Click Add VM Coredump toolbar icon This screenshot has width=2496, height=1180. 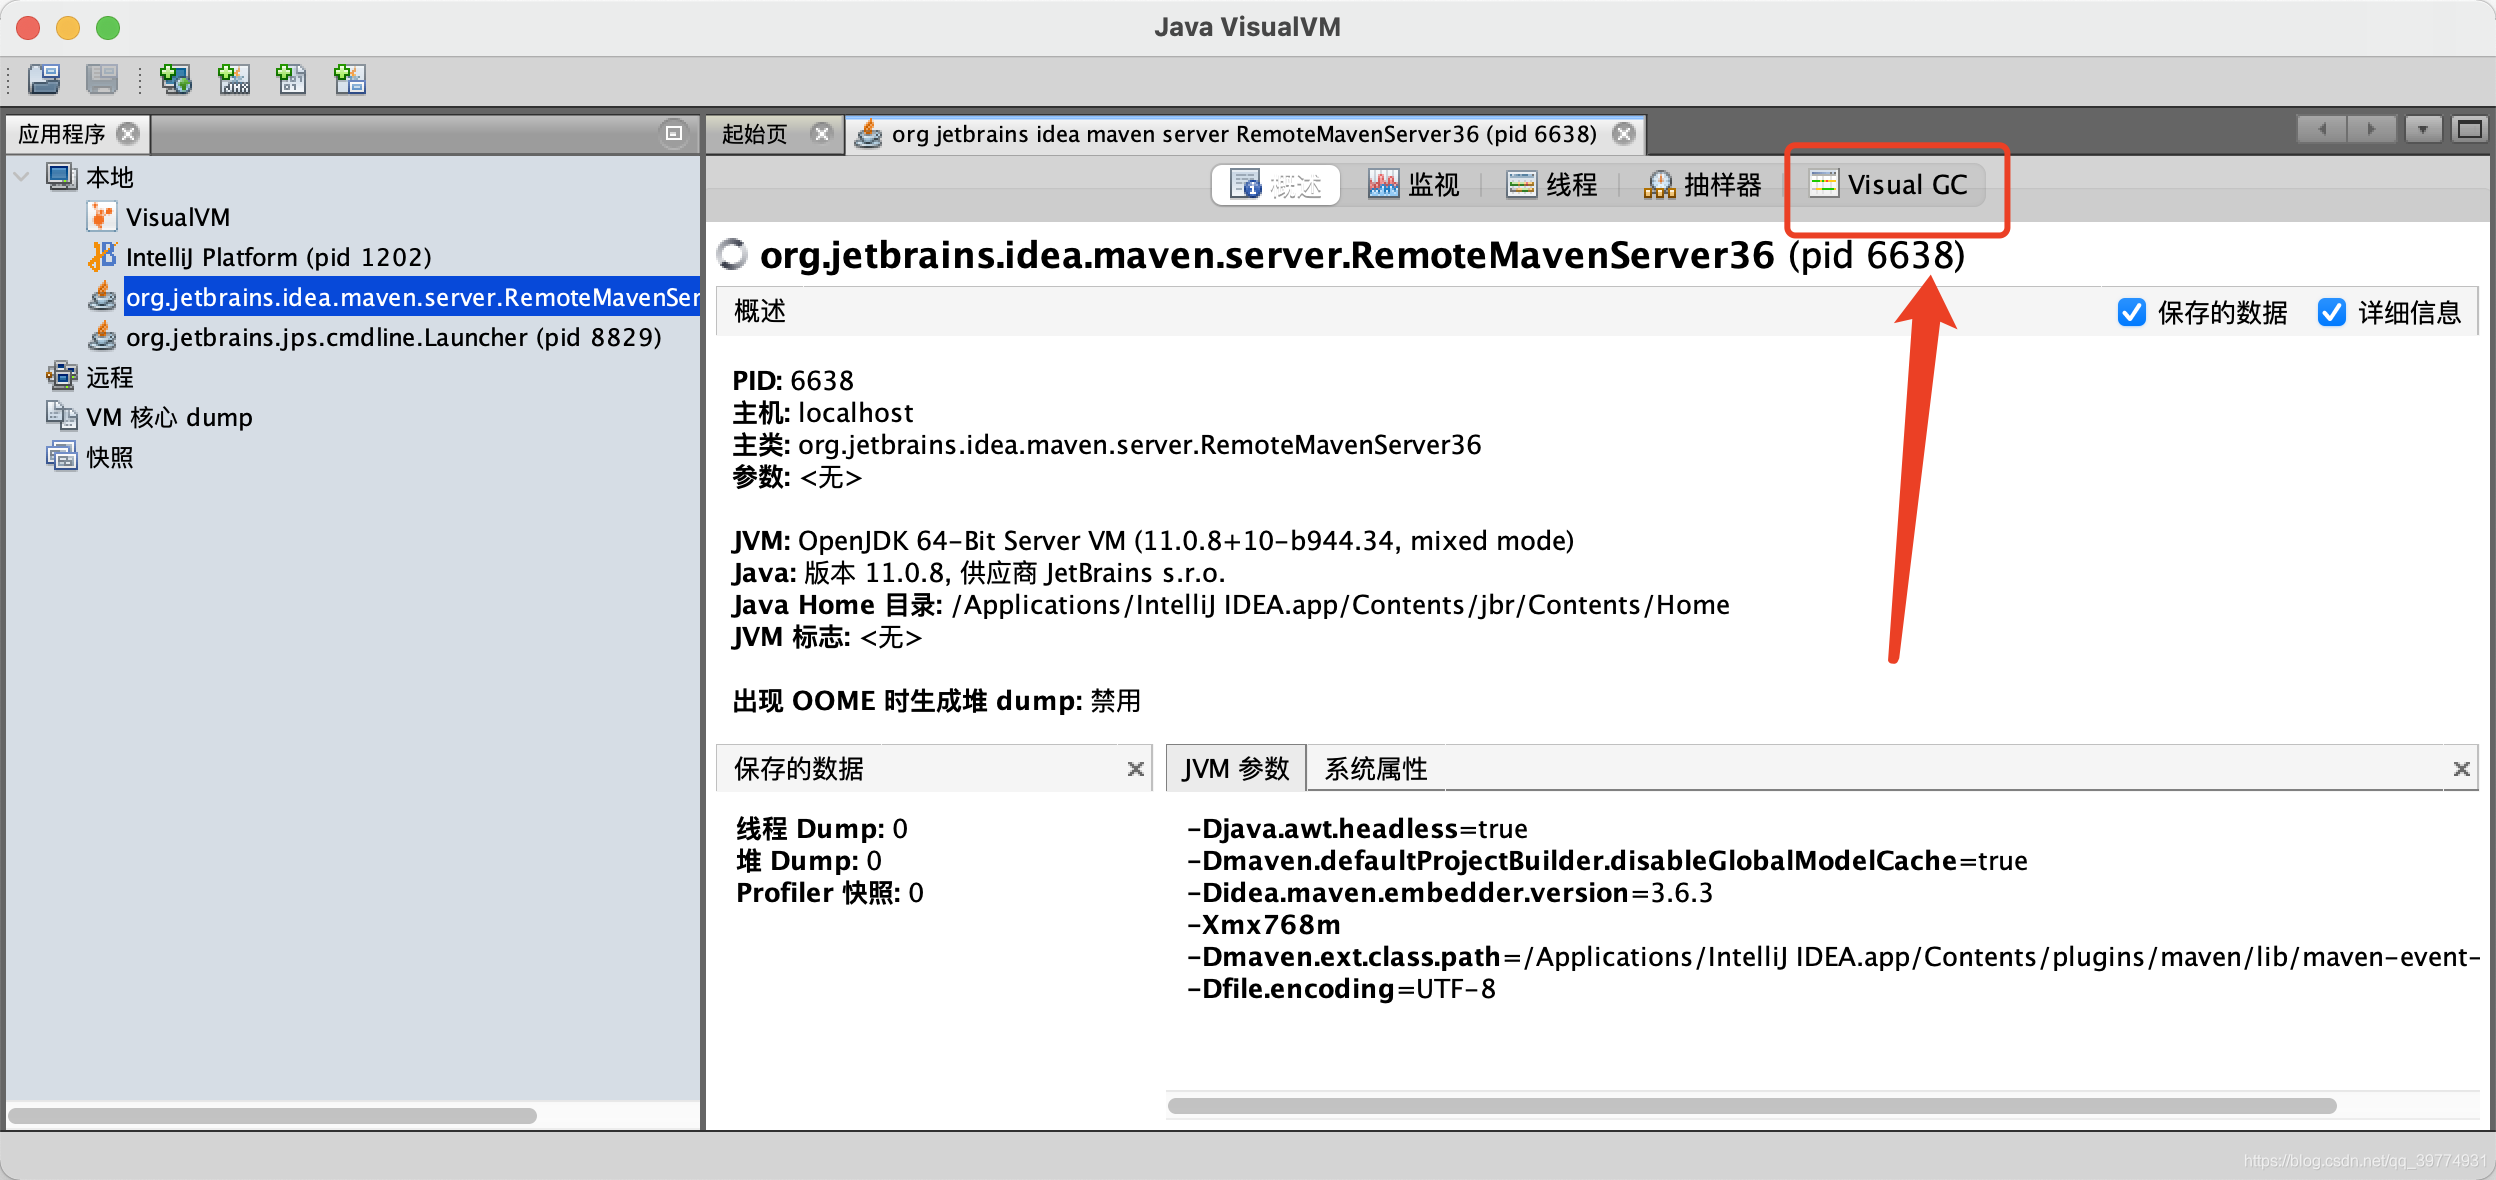click(x=291, y=79)
